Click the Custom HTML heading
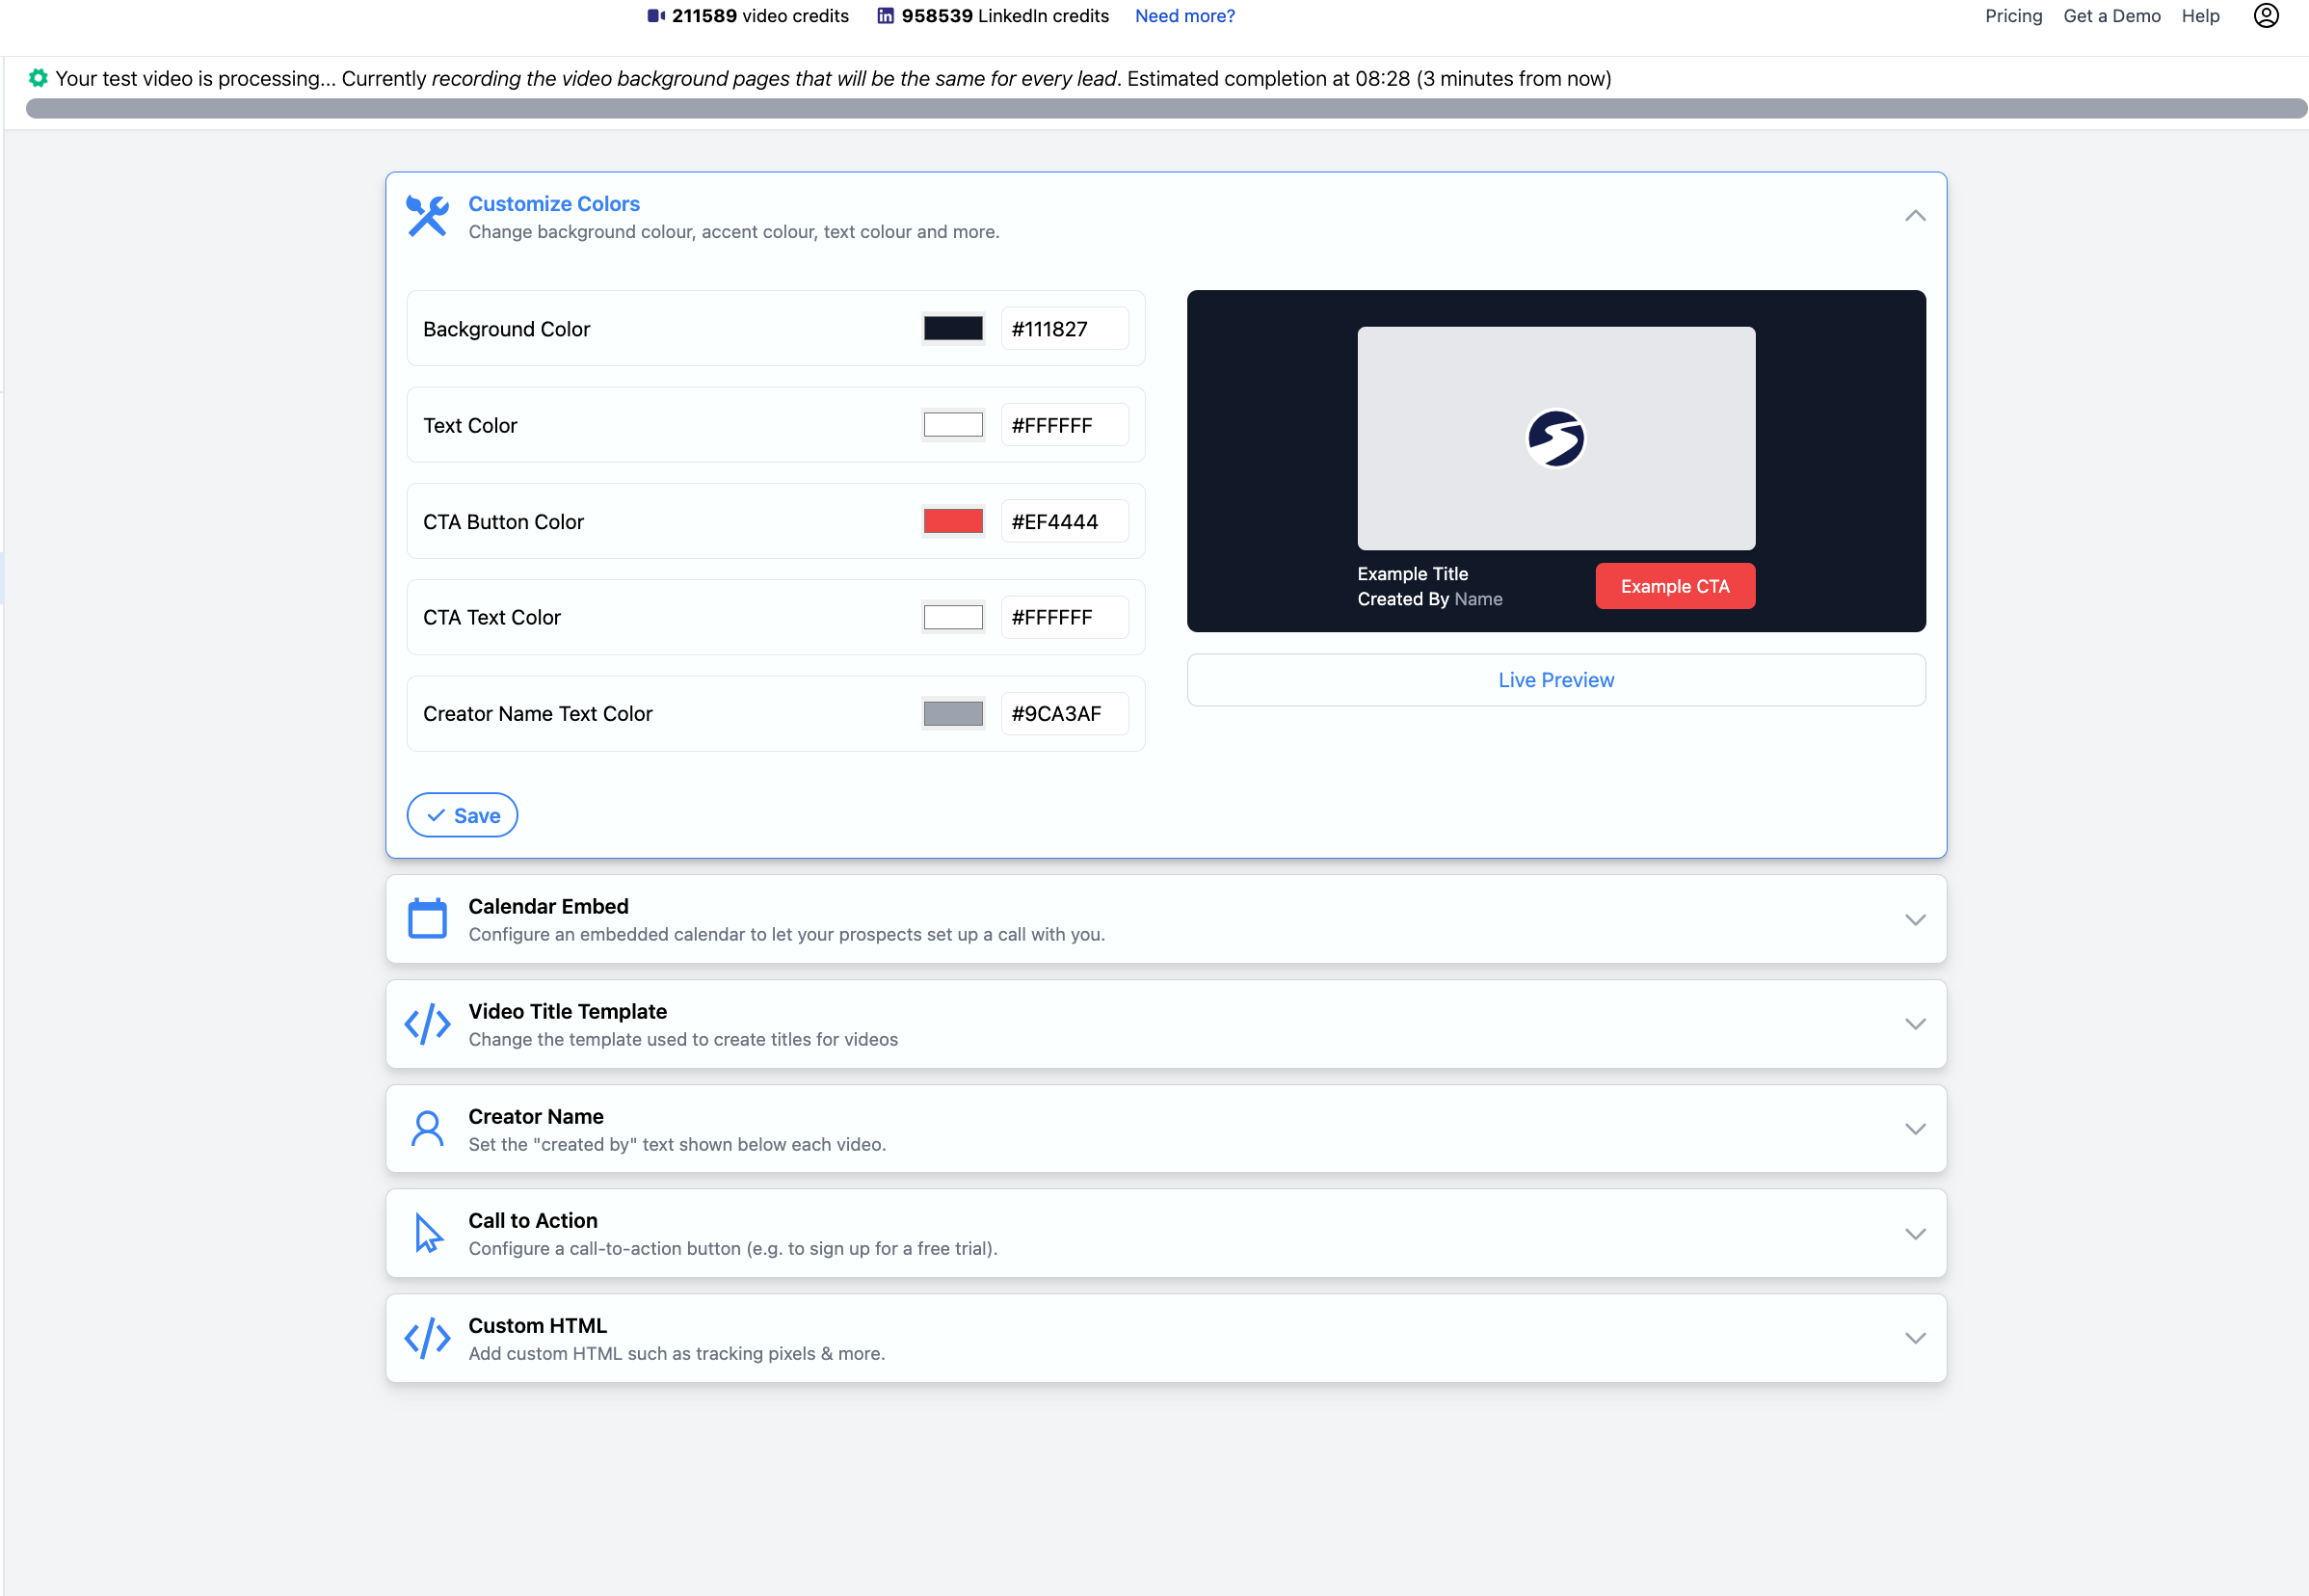The height and width of the screenshot is (1596, 2309). point(537,1325)
